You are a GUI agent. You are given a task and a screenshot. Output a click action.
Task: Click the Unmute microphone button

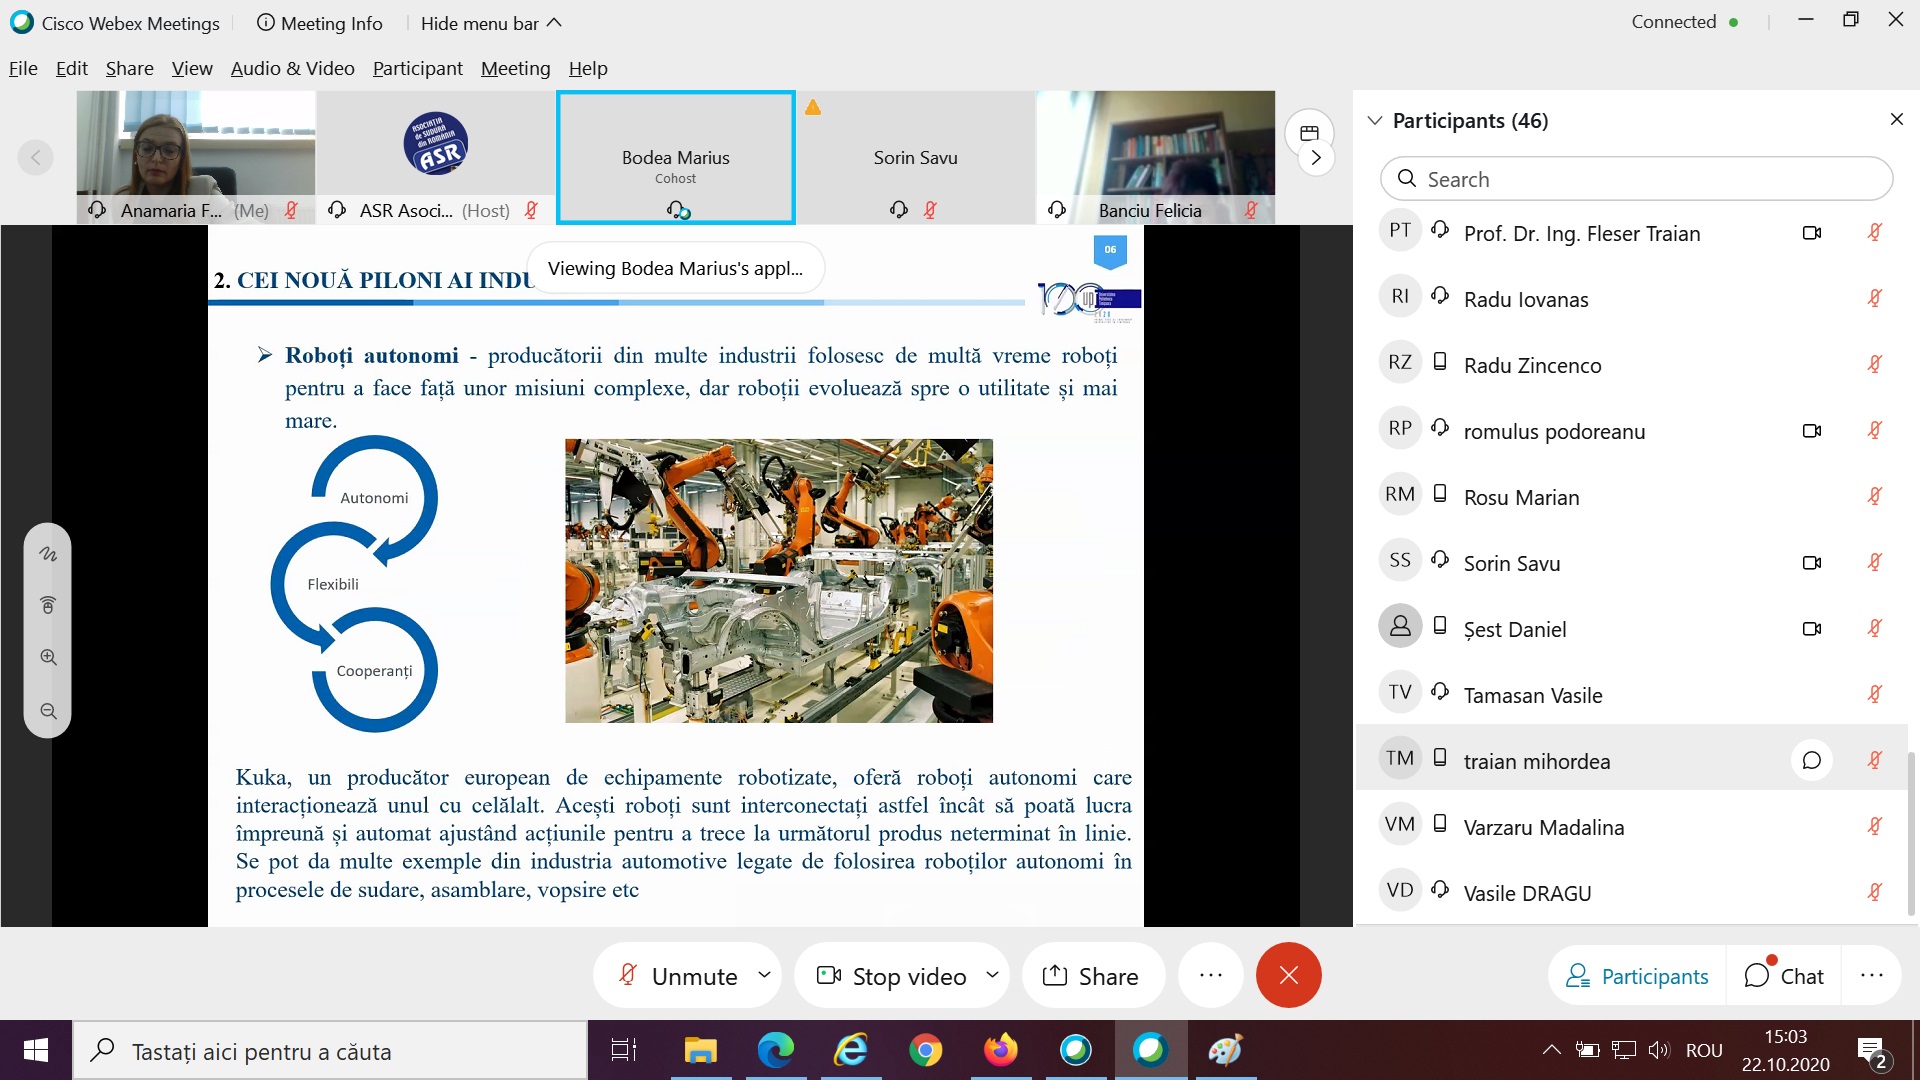(680, 975)
